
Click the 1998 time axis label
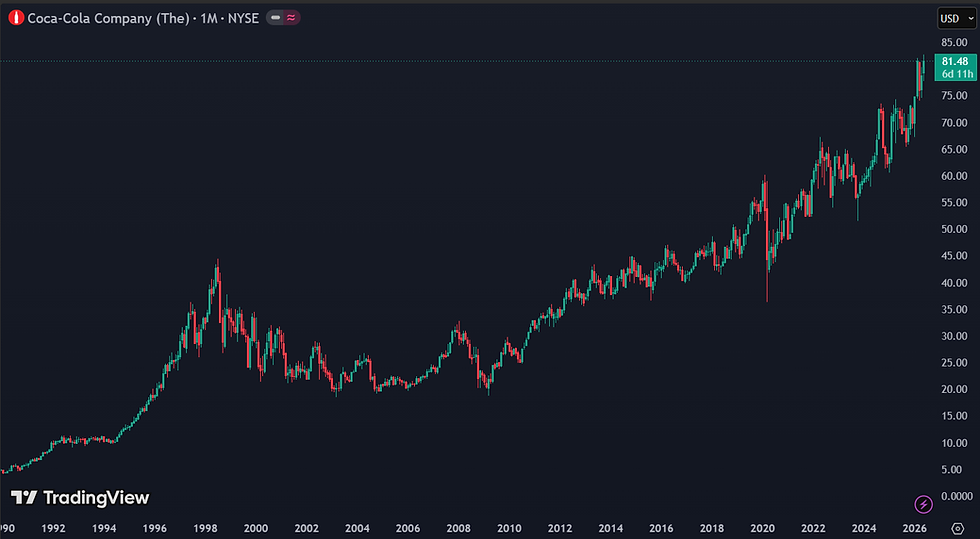pos(205,529)
